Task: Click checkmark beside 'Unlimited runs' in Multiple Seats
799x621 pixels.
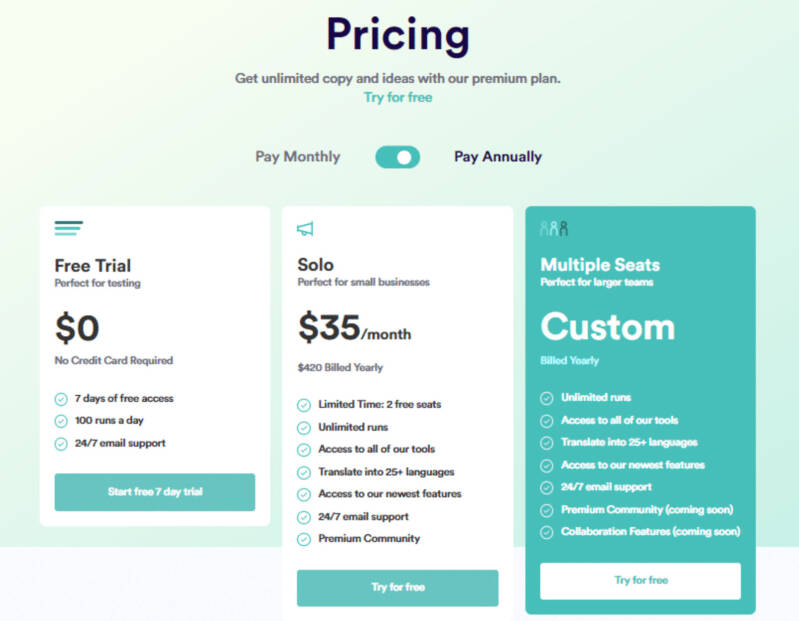Action: coord(547,398)
